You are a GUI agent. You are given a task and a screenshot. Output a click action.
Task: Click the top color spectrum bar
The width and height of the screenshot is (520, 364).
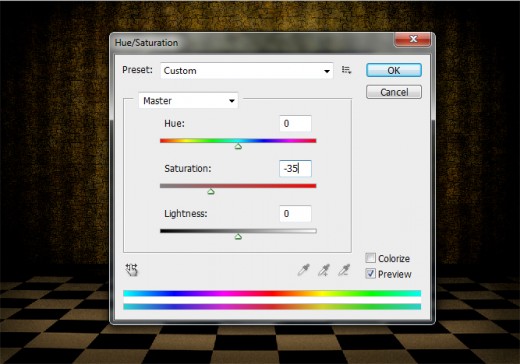tap(272, 293)
